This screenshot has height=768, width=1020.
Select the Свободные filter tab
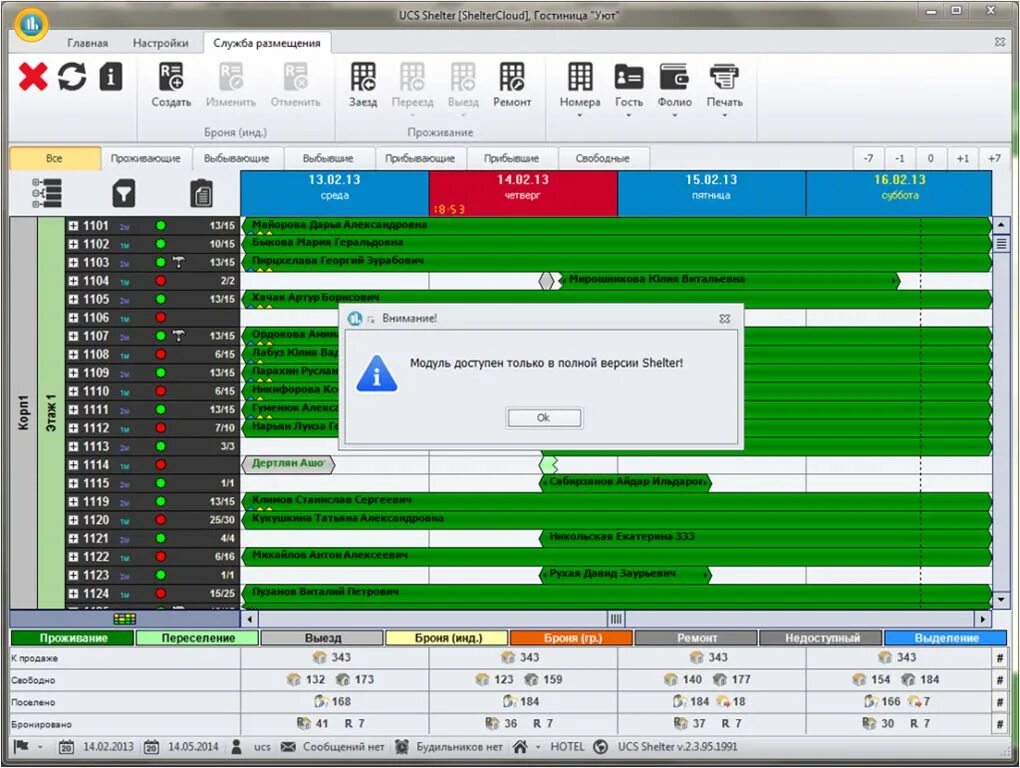pos(602,158)
